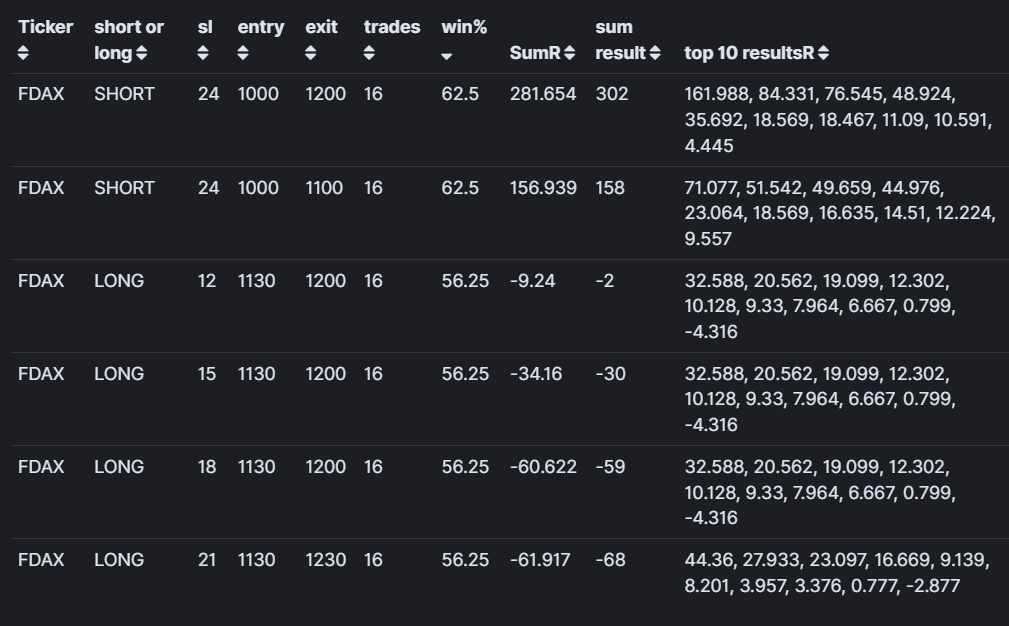This screenshot has width=1009, height=626.
Task: Select first FDAX SHORT row with exit 1200
Action: point(510,120)
